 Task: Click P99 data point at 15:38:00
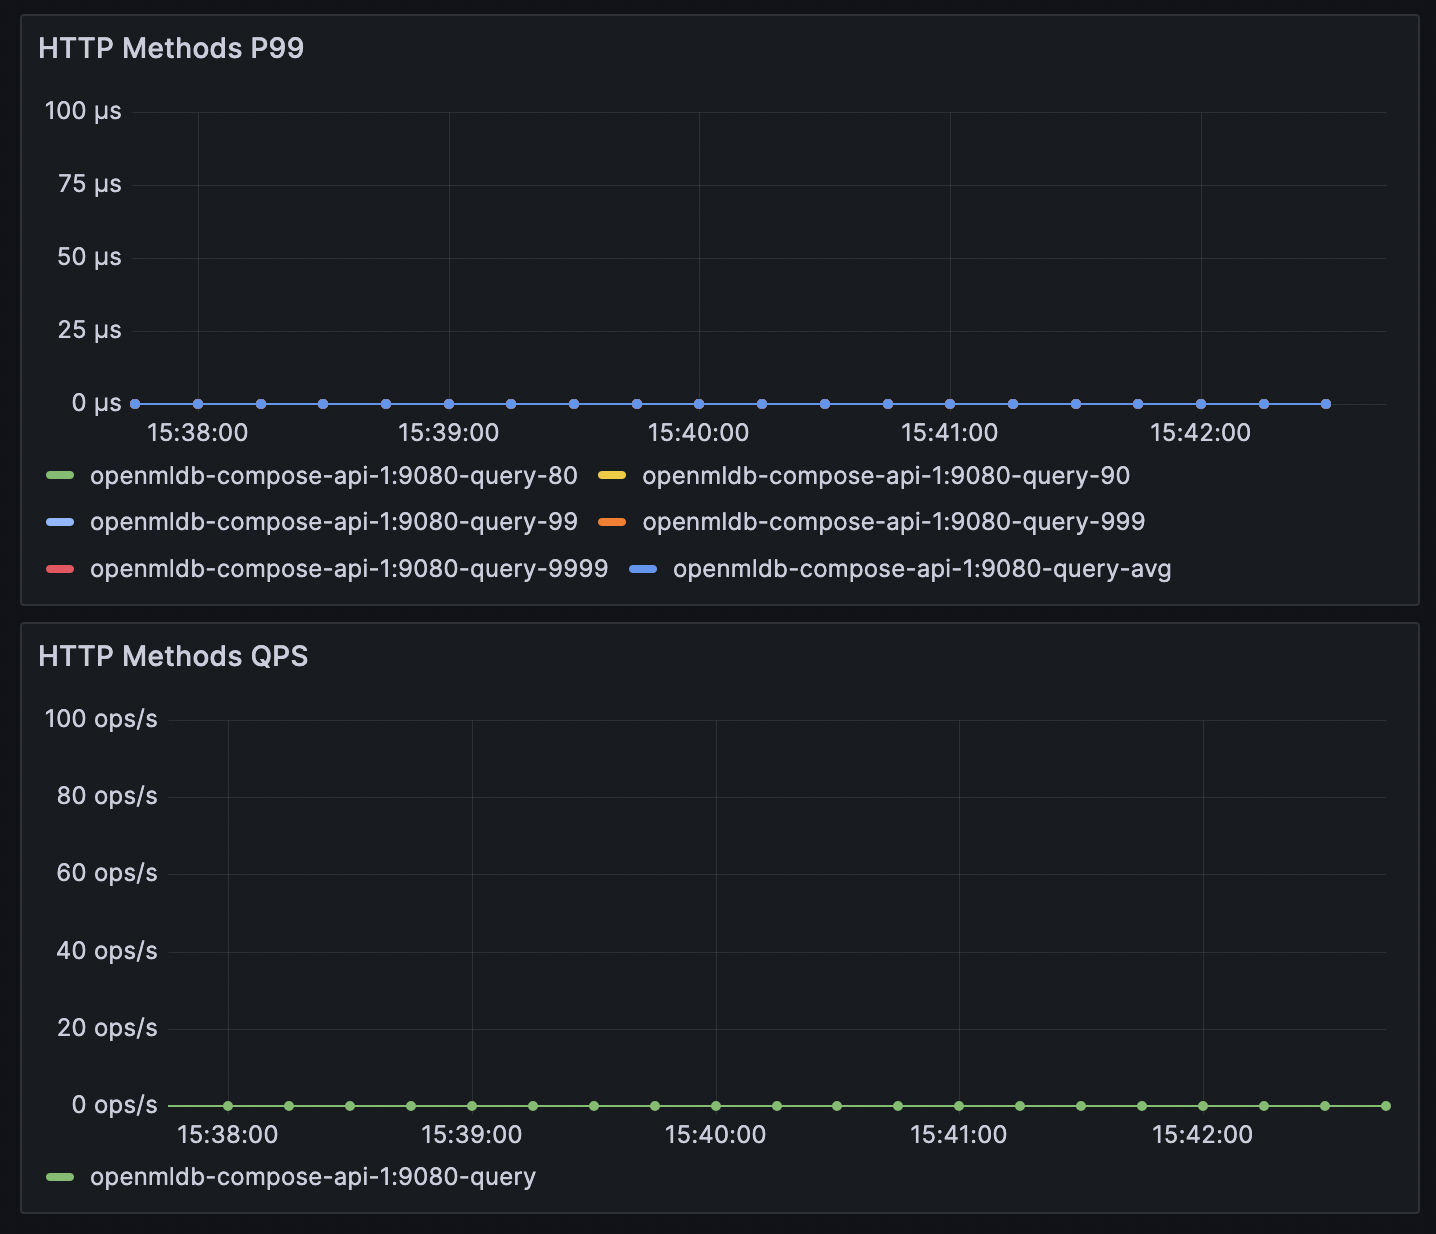[x=198, y=404]
